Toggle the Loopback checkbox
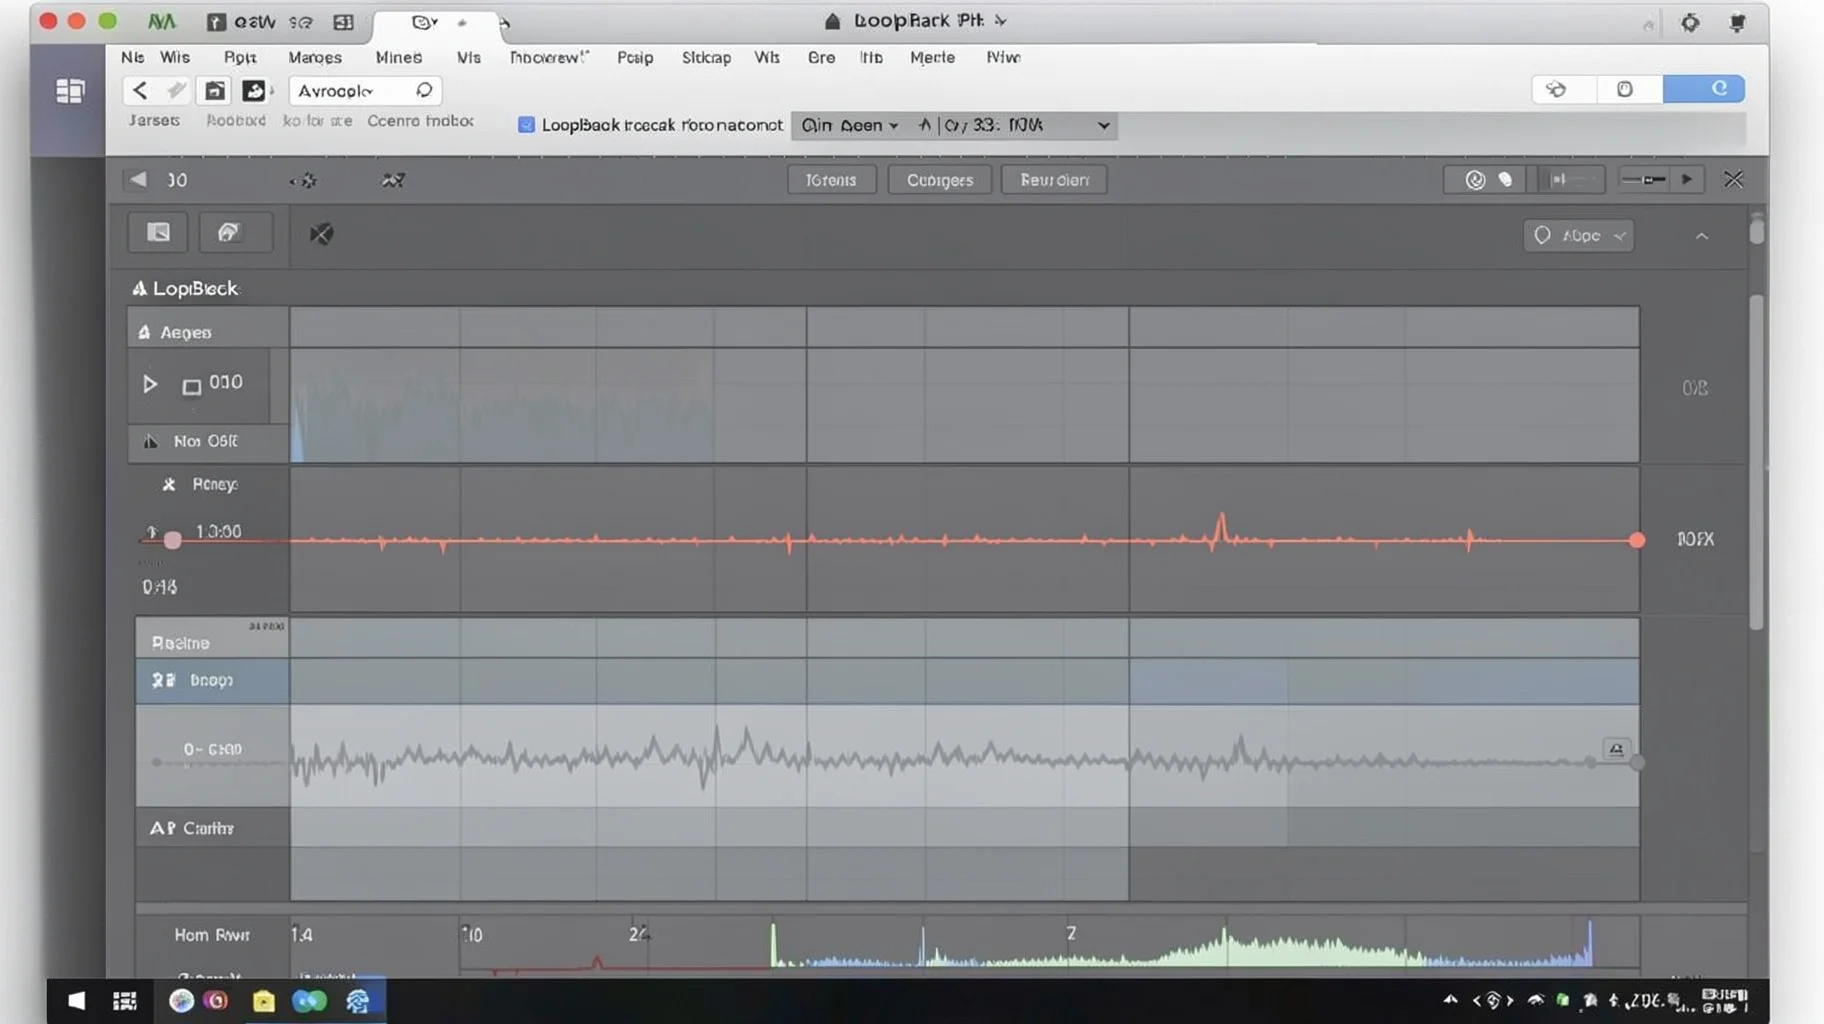Viewport: 1824px width, 1024px height. click(x=526, y=125)
